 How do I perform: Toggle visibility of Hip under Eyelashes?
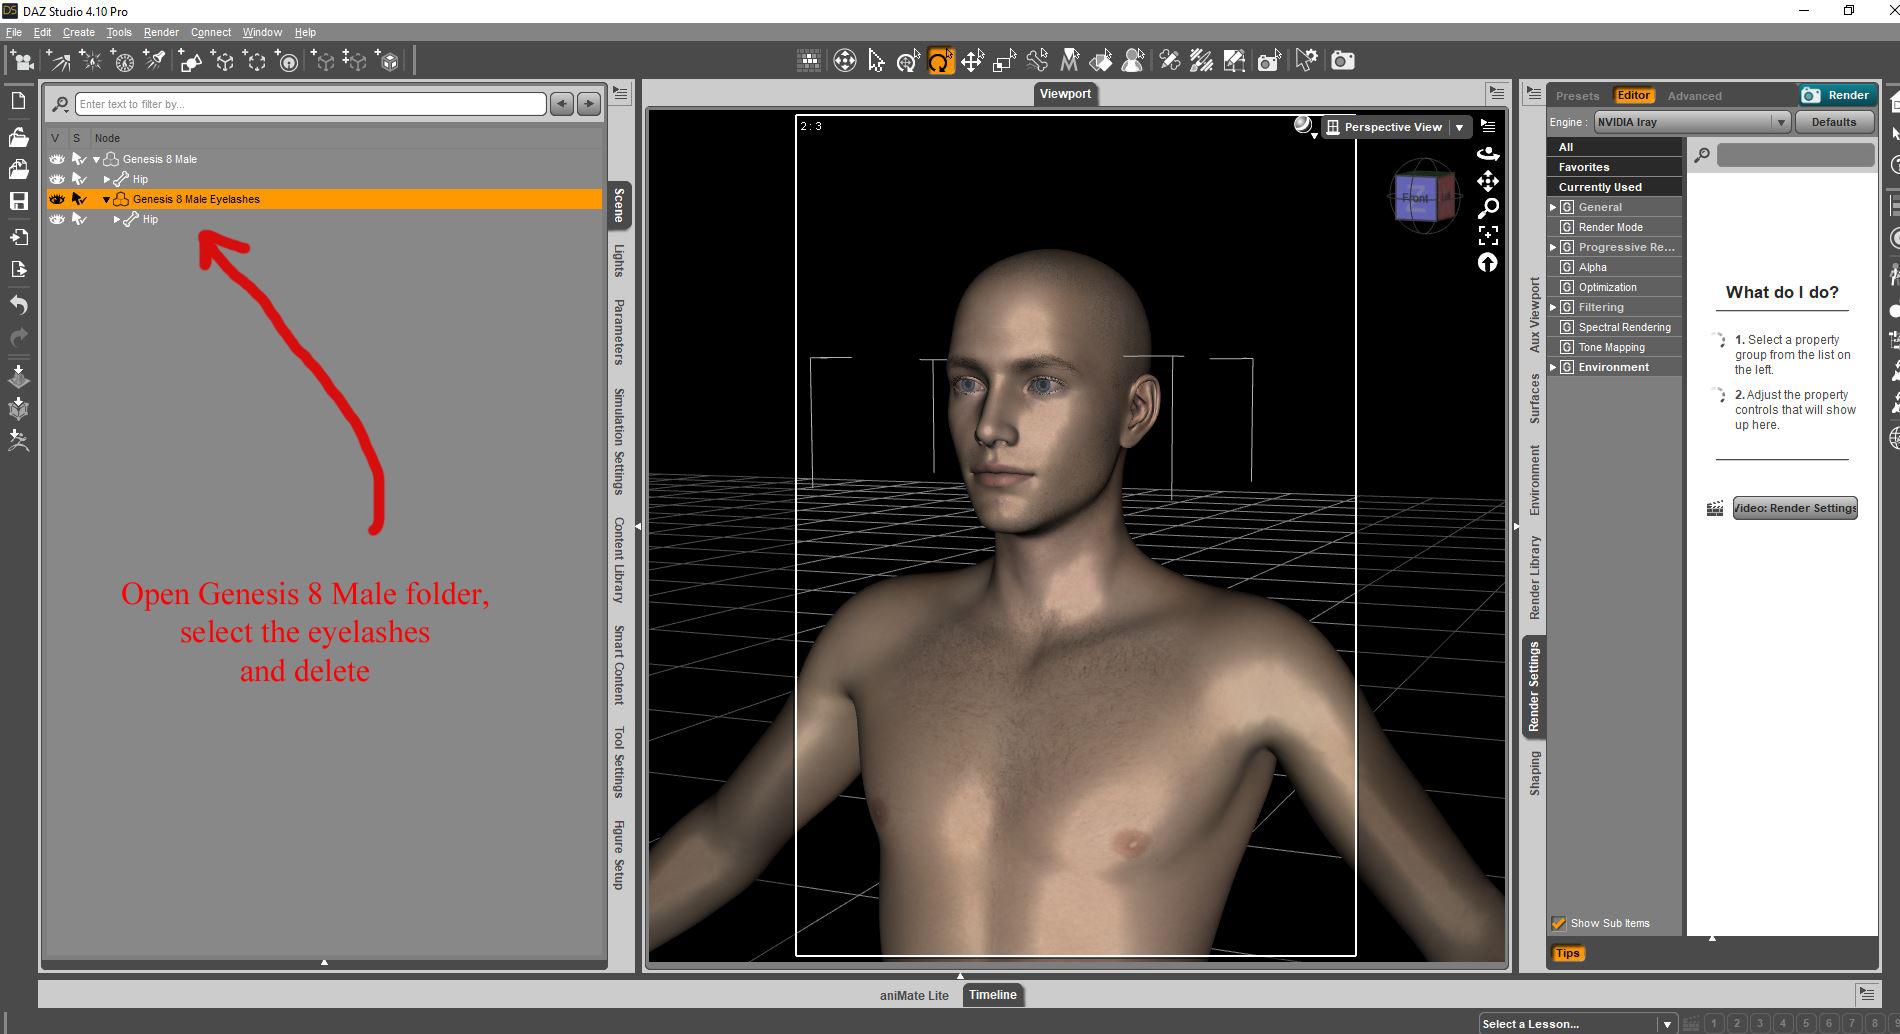tap(57, 219)
